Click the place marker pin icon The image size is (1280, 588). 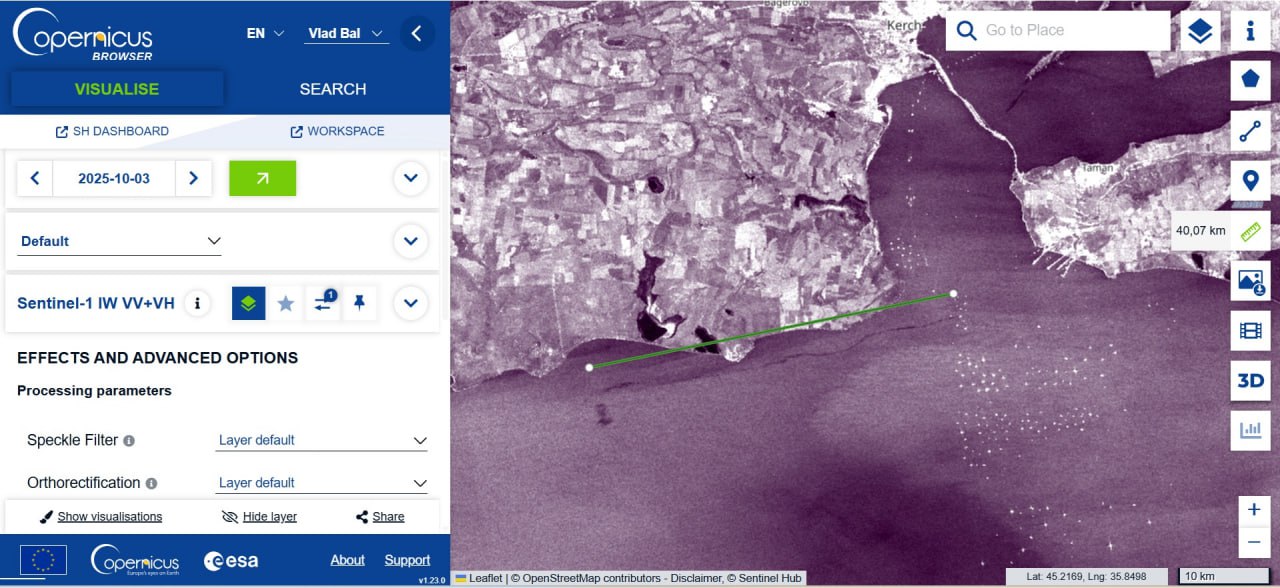pos(1250,181)
